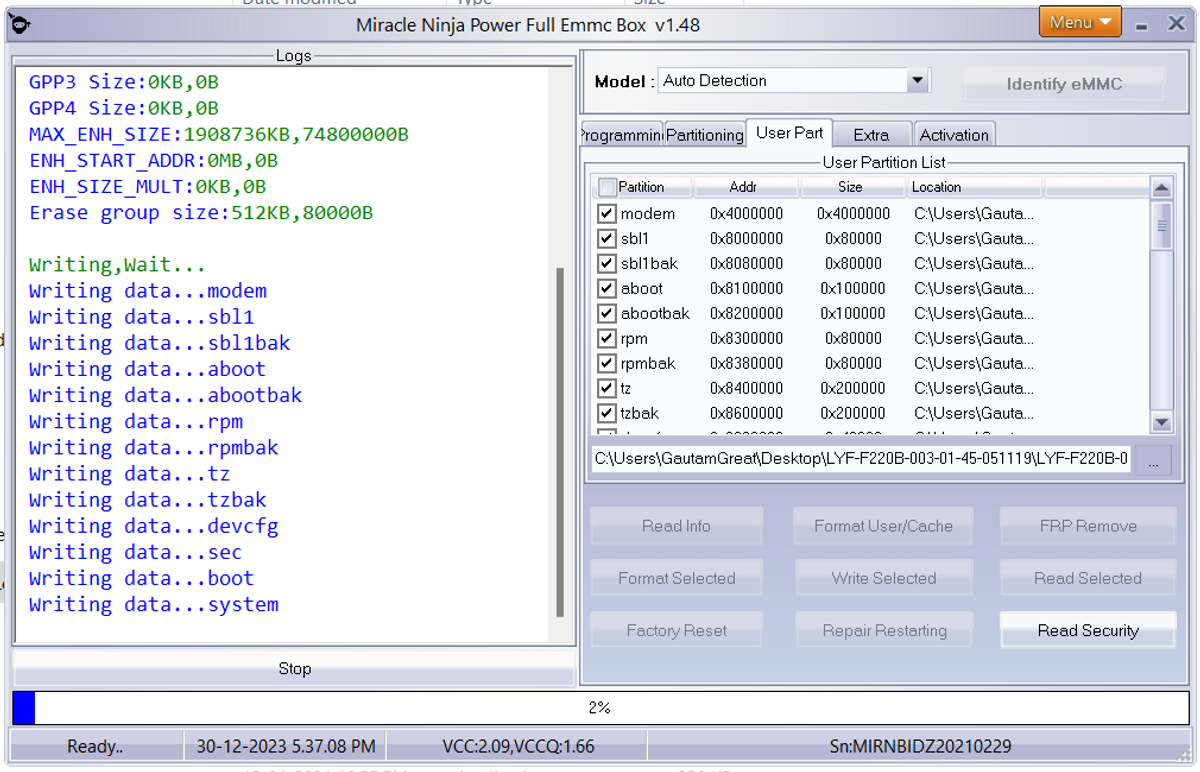Click the Read Security button
Screen dimensions: 1200x772
click(x=1088, y=631)
